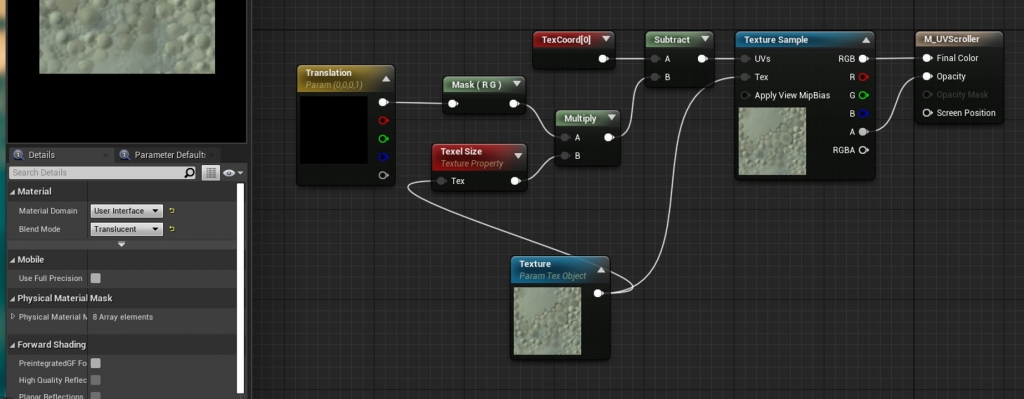Expand the Physical Material Mask array
The width and height of the screenshot is (1024, 399).
pos(13,317)
